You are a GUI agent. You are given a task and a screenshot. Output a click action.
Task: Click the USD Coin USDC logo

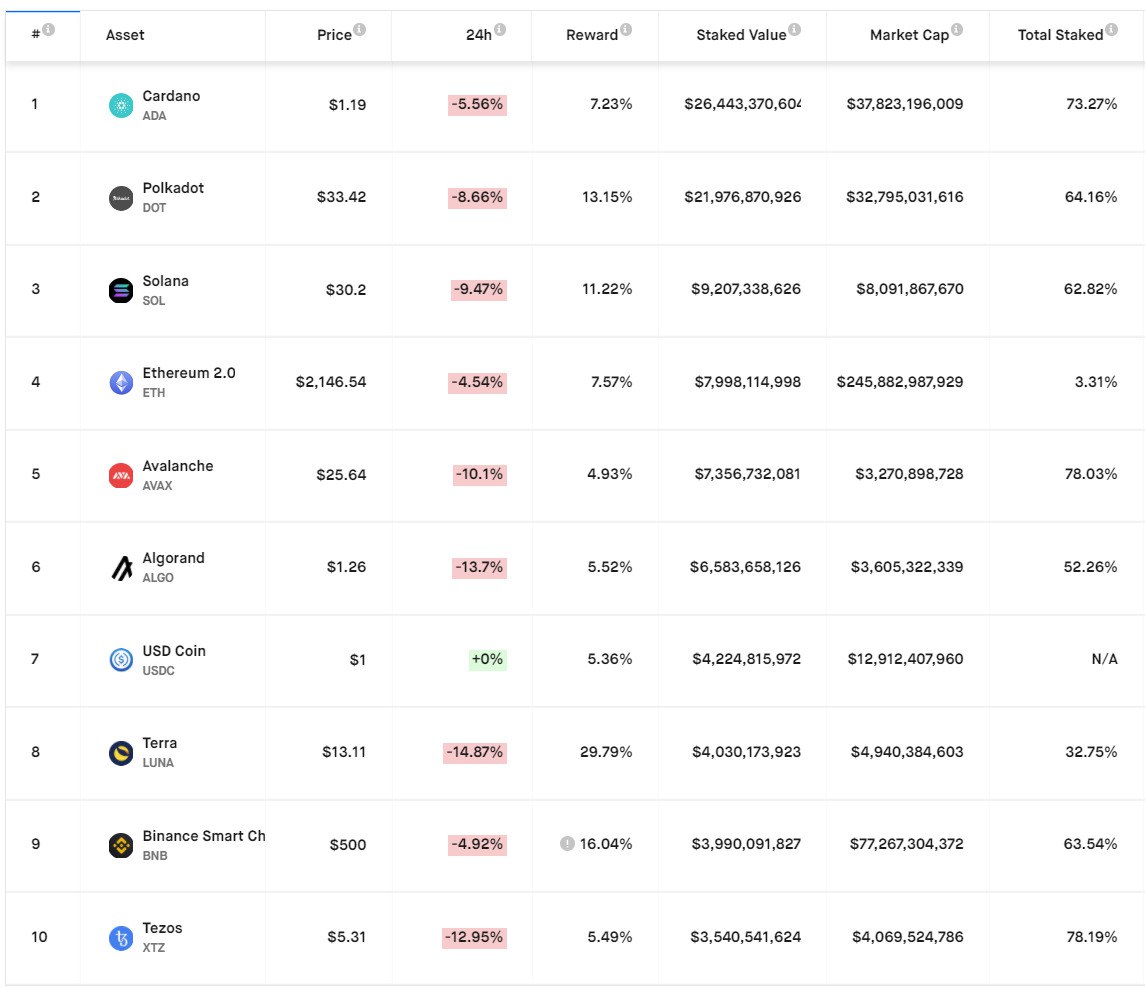tap(121, 660)
